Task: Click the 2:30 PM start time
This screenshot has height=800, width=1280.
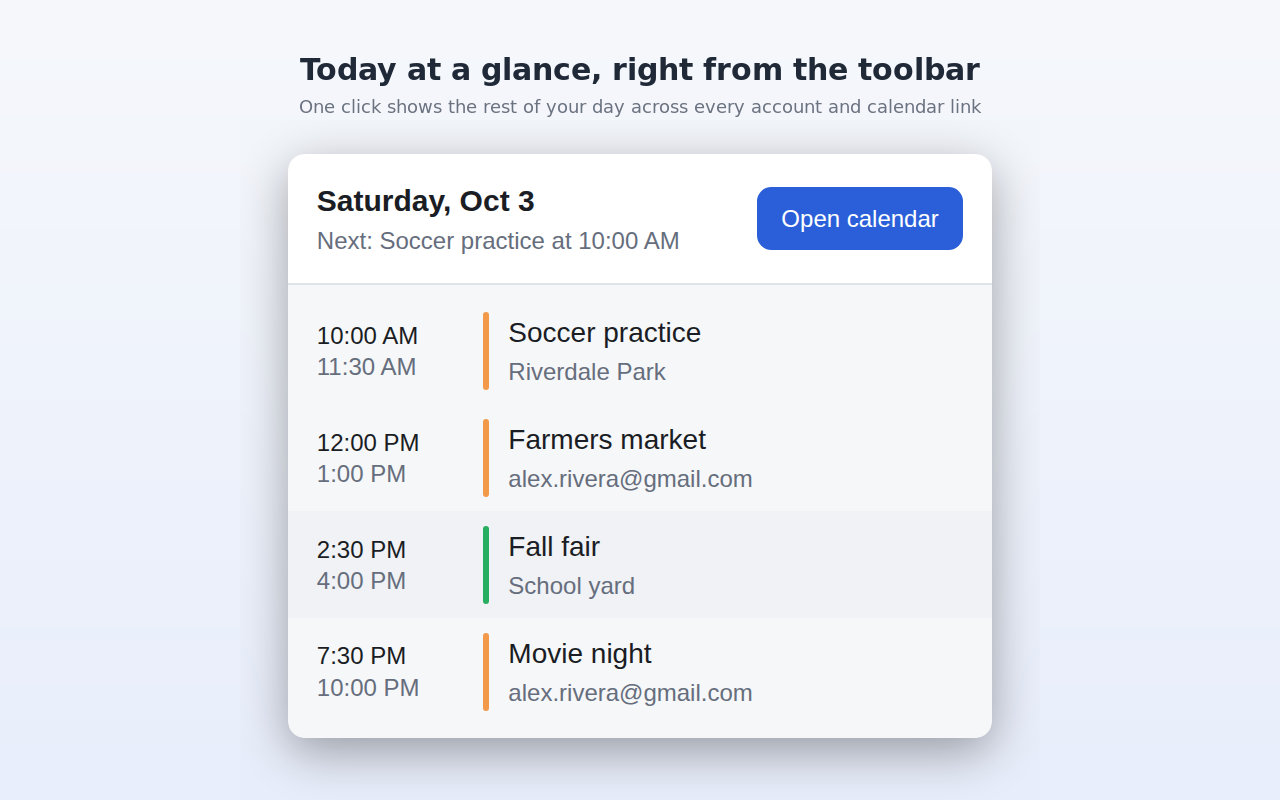Action: 361,550
